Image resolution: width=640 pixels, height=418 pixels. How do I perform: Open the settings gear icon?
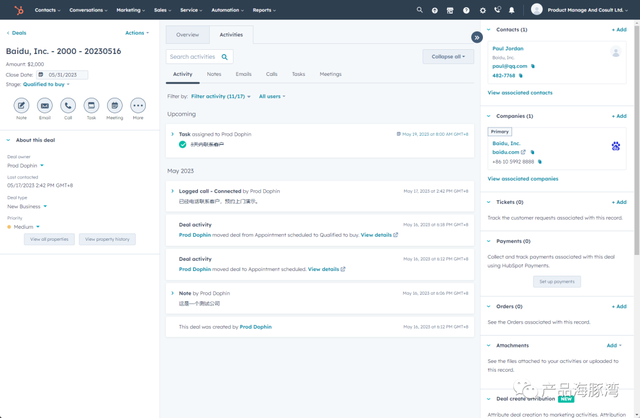[x=482, y=10]
